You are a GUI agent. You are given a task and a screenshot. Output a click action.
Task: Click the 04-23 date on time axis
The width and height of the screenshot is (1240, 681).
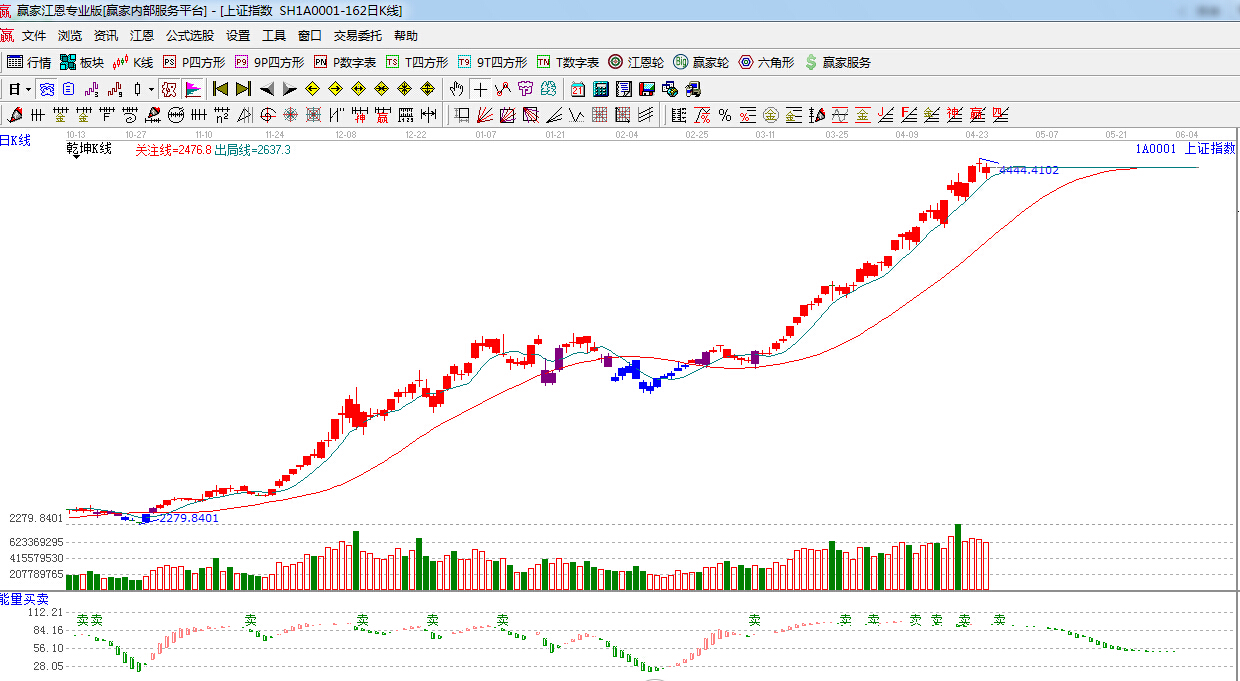coord(977,134)
